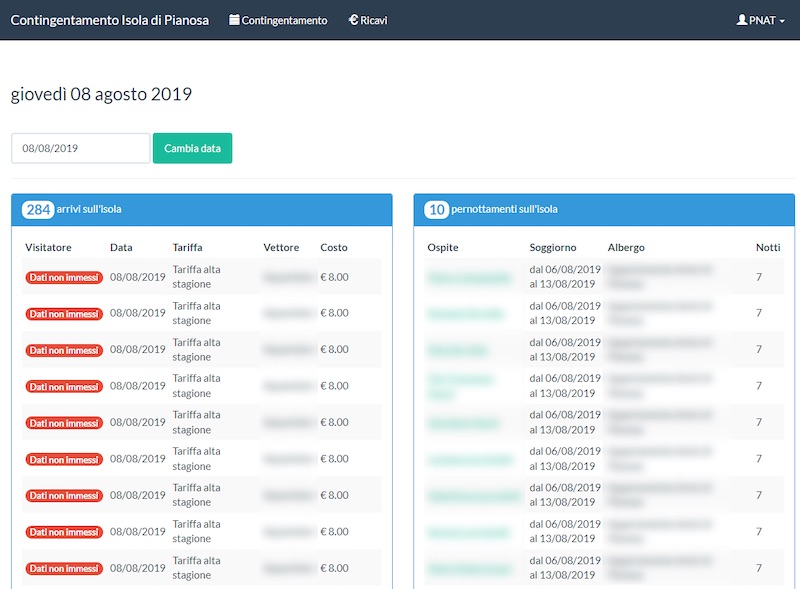Click the user icon beside PNAT
This screenshot has width=800, height=589.
741,20
